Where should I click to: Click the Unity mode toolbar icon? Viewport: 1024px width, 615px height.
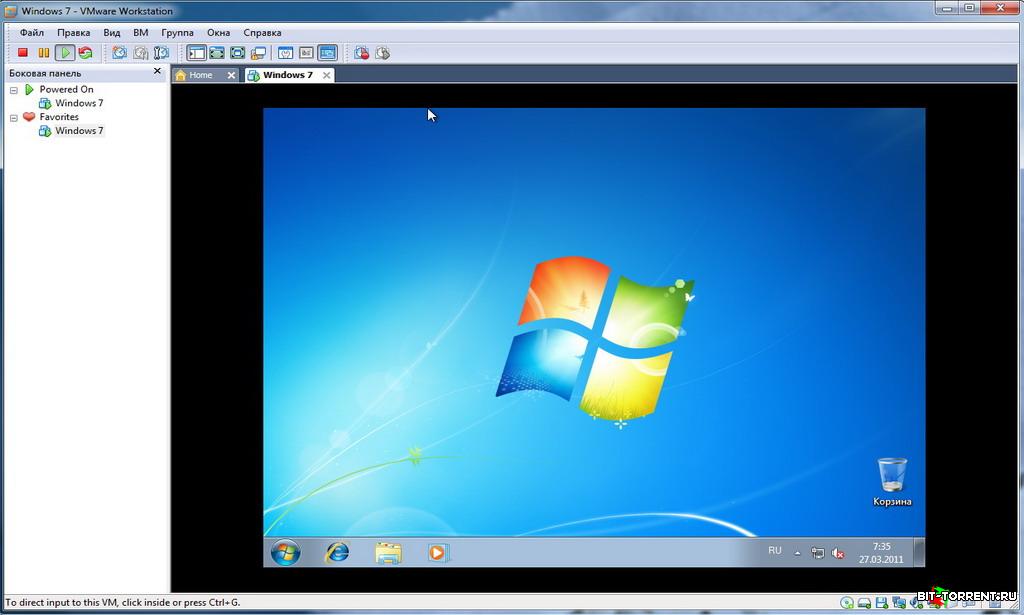(259, 53)
